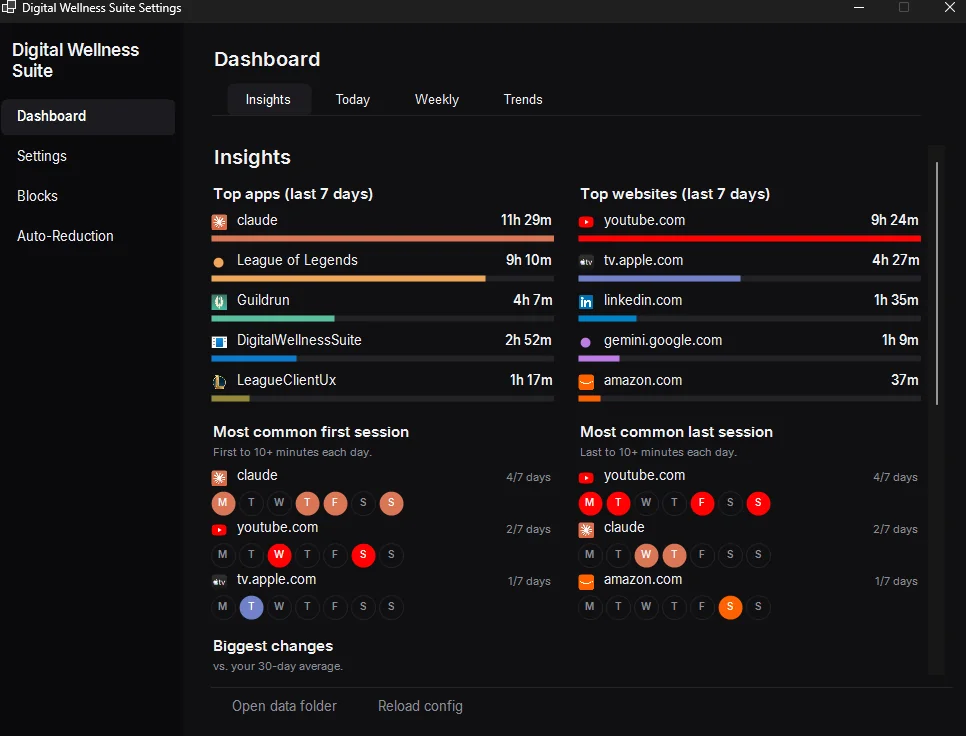Click the 9h 24m youtube.com time
The image size is (966, 736).
click(895, 220)
